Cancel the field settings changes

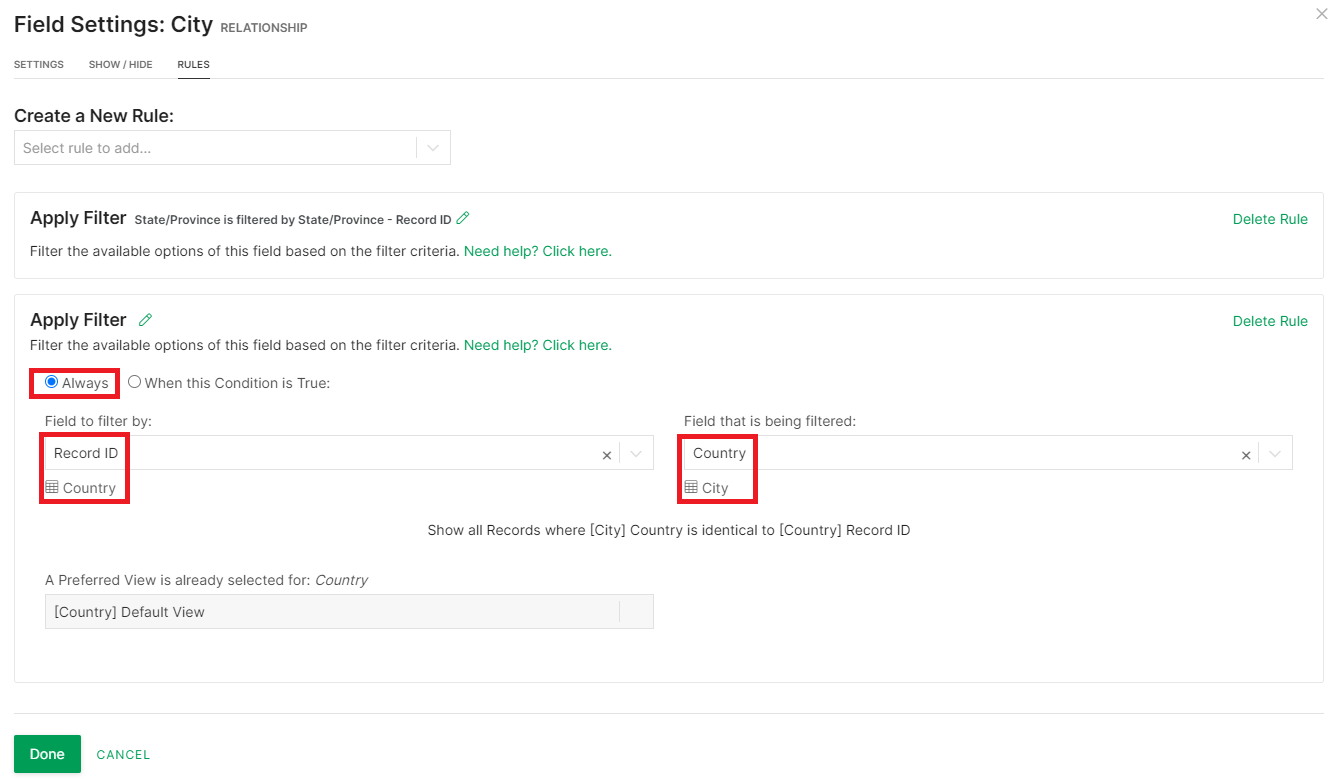[123, 755]
